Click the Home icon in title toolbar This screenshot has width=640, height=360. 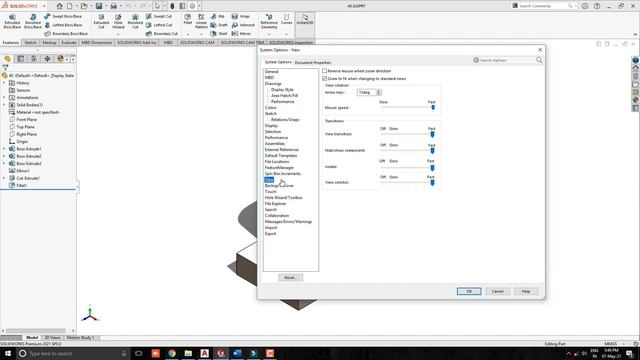pyautogui.click(x=60, y=6)
